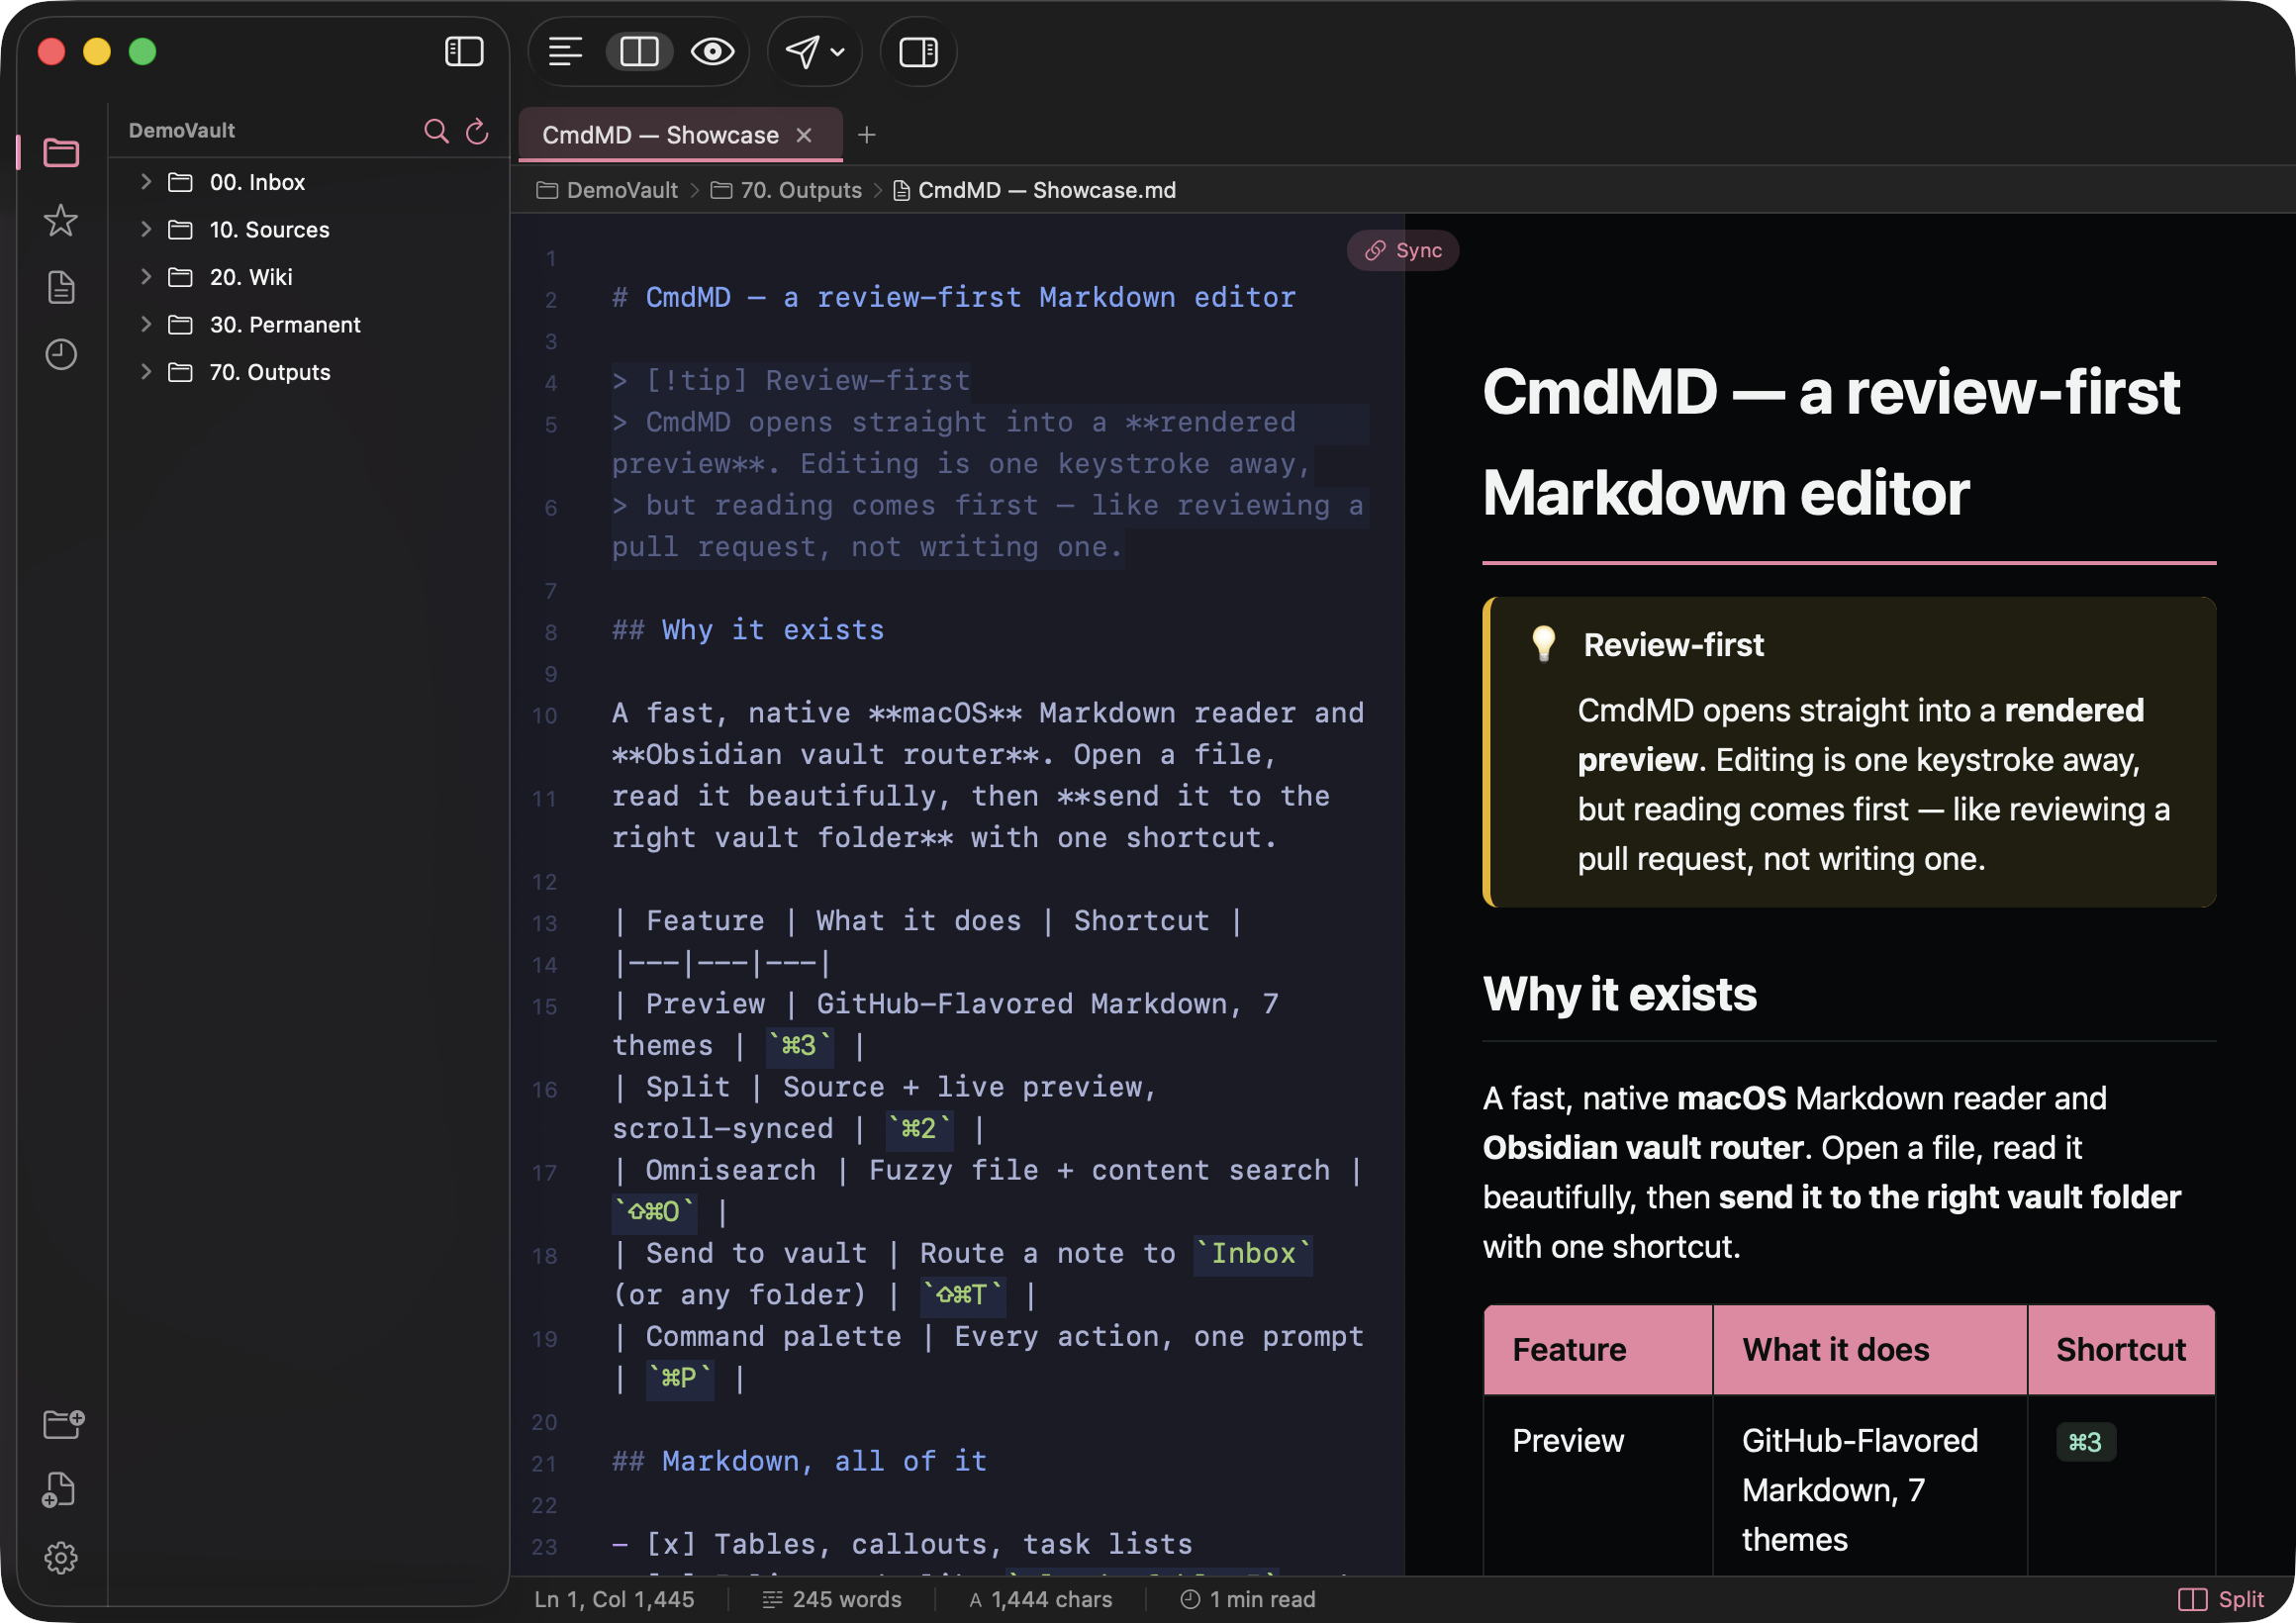The height and width of the screenshot is (1623, 2296).
Task: Expand the 30. Permanent folder chevron
Action: point(146,324)
